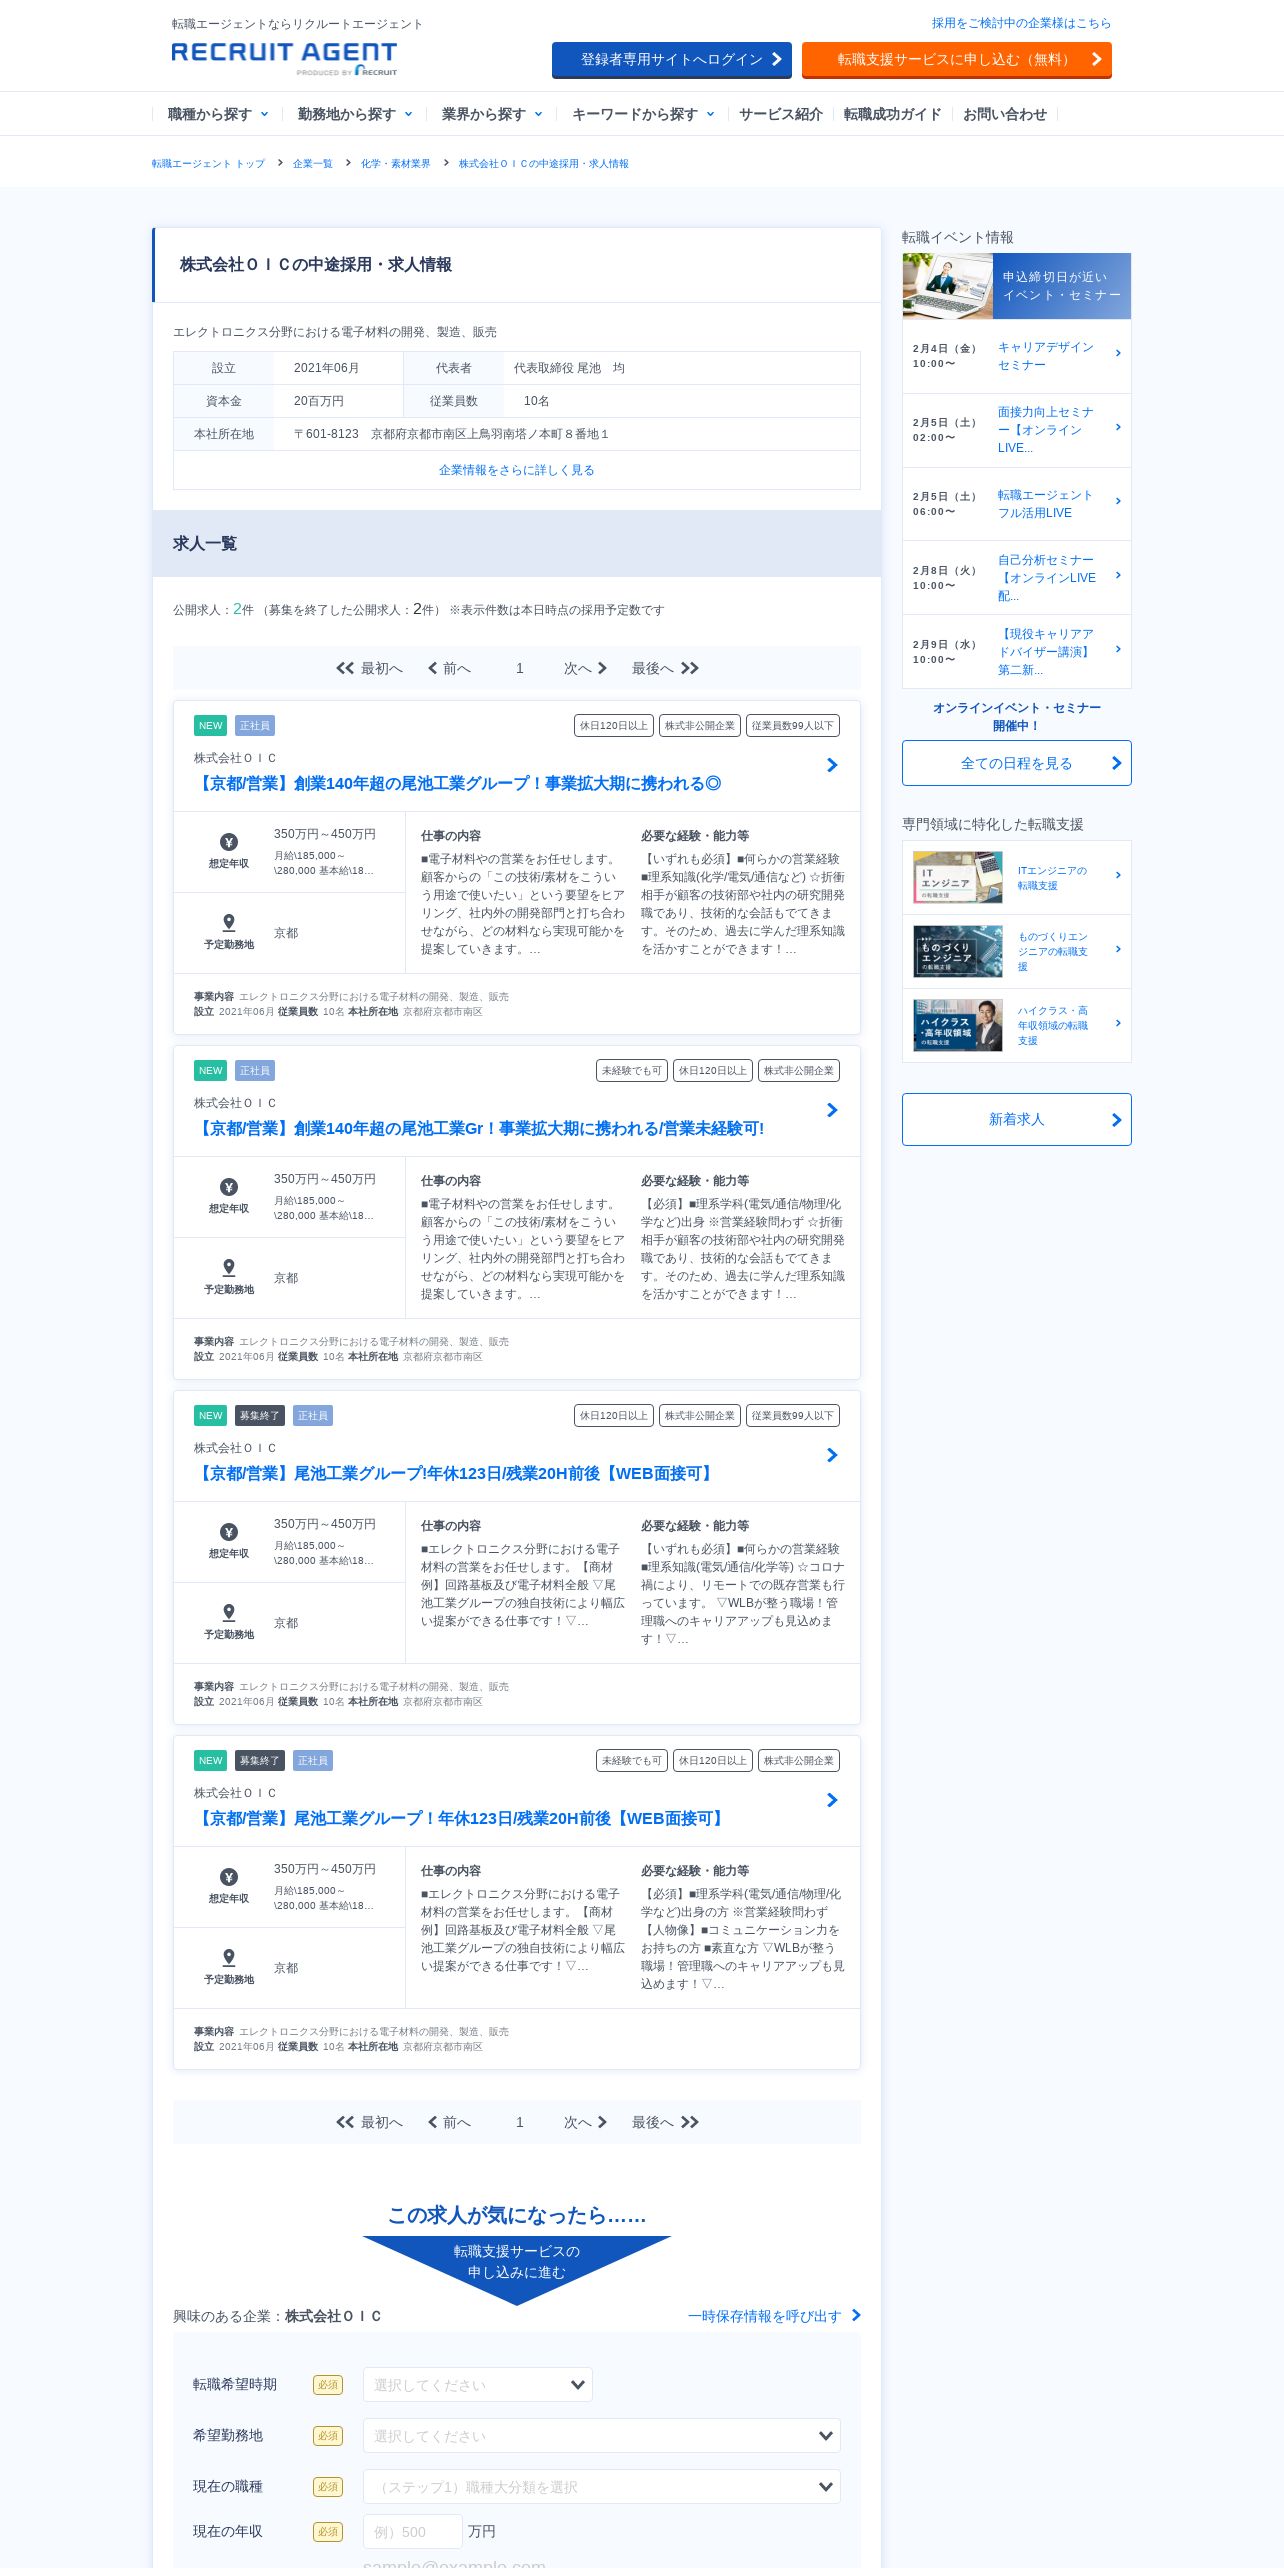This screenshot has width=1284, height=2568.
Task: Click 現在の年収 input field
Action: pyautogui.click(x=413, y=2532)
